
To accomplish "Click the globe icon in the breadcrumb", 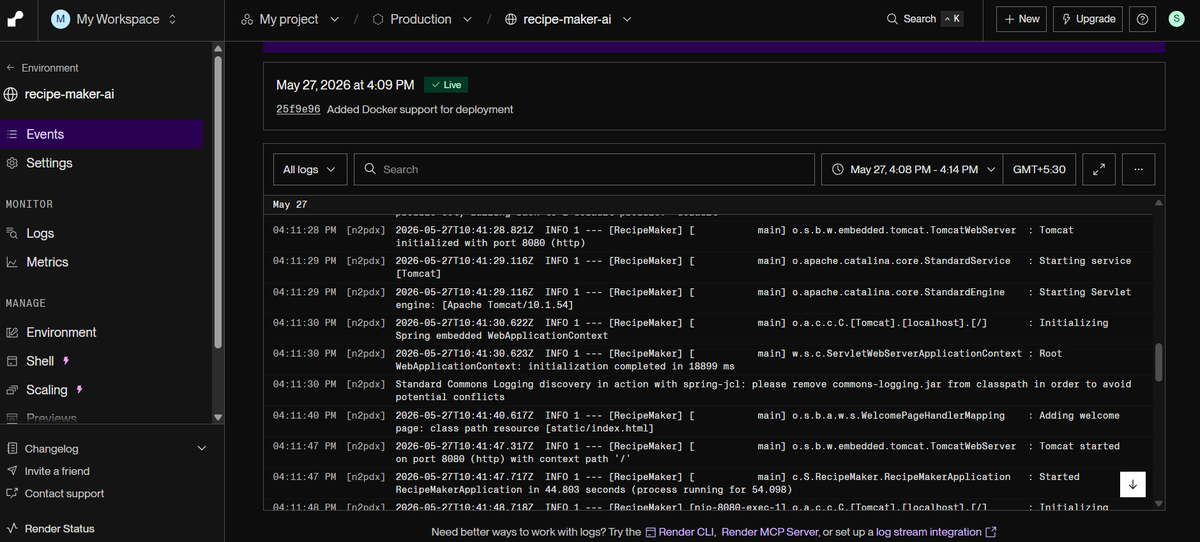I will 511,19.
